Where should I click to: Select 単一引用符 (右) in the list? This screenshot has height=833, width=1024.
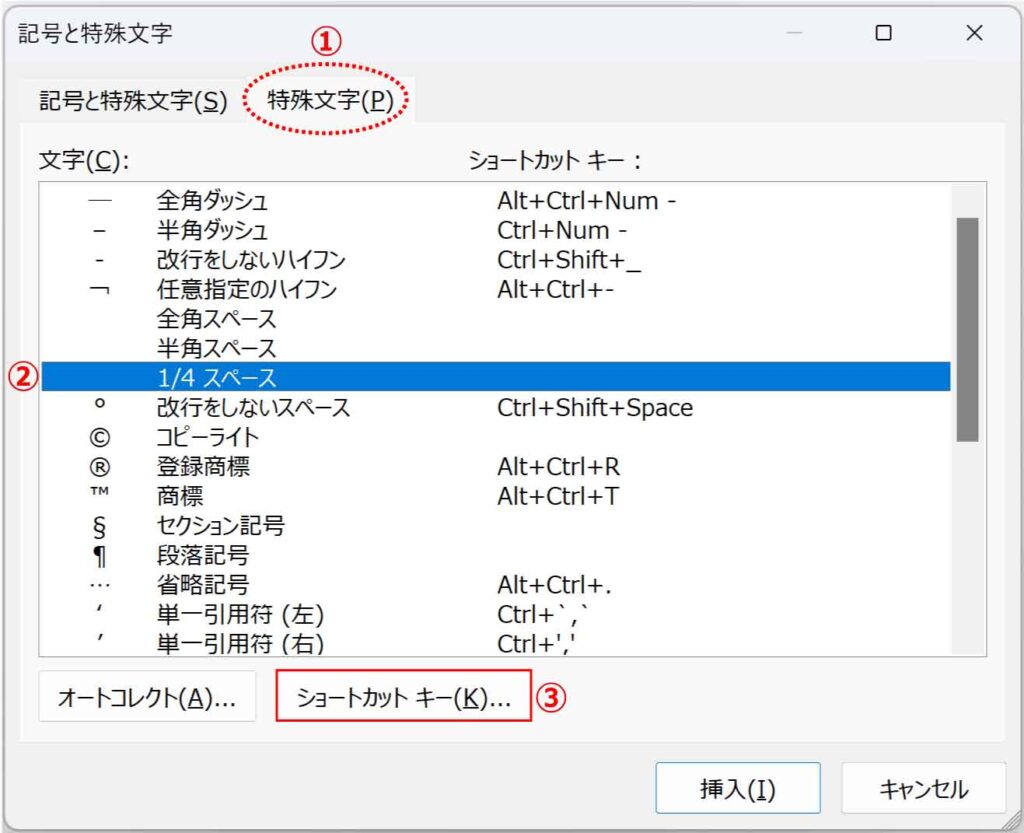click(x=496, y=643)
